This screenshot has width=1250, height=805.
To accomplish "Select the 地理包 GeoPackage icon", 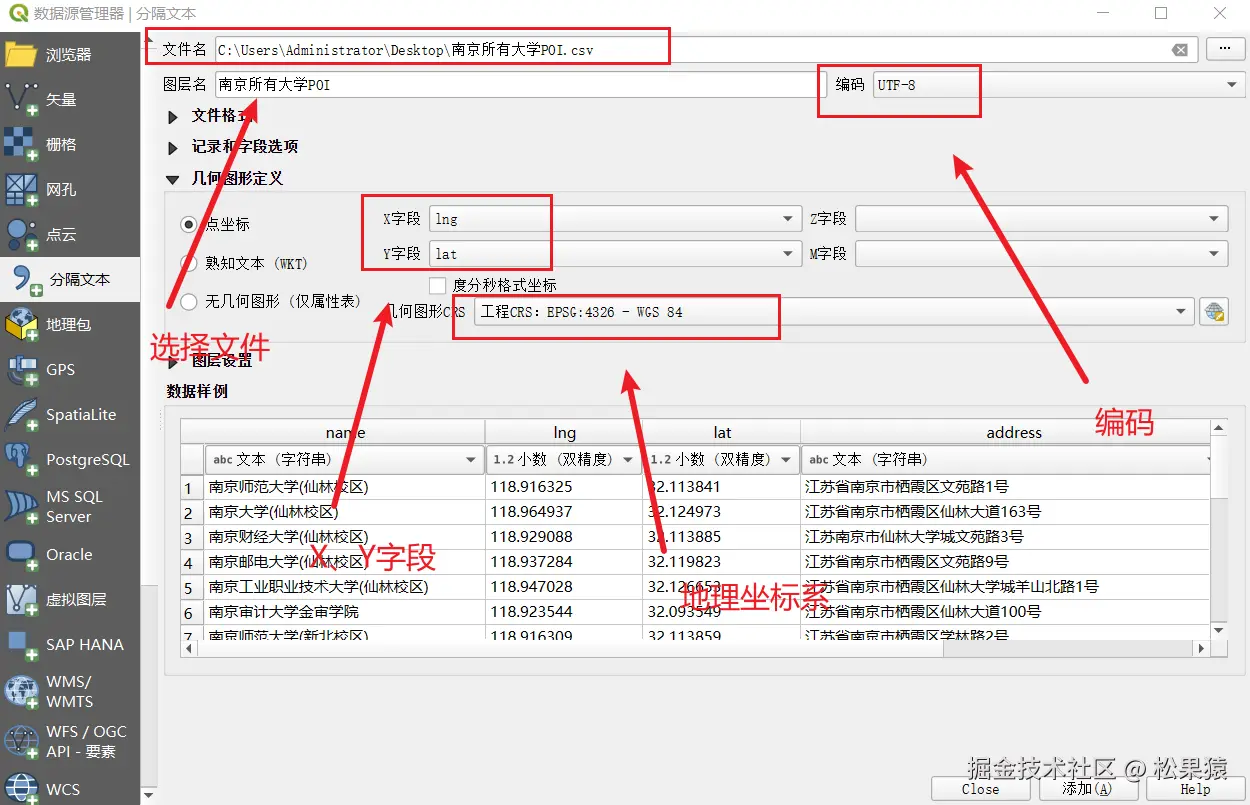I will point(21,324).
